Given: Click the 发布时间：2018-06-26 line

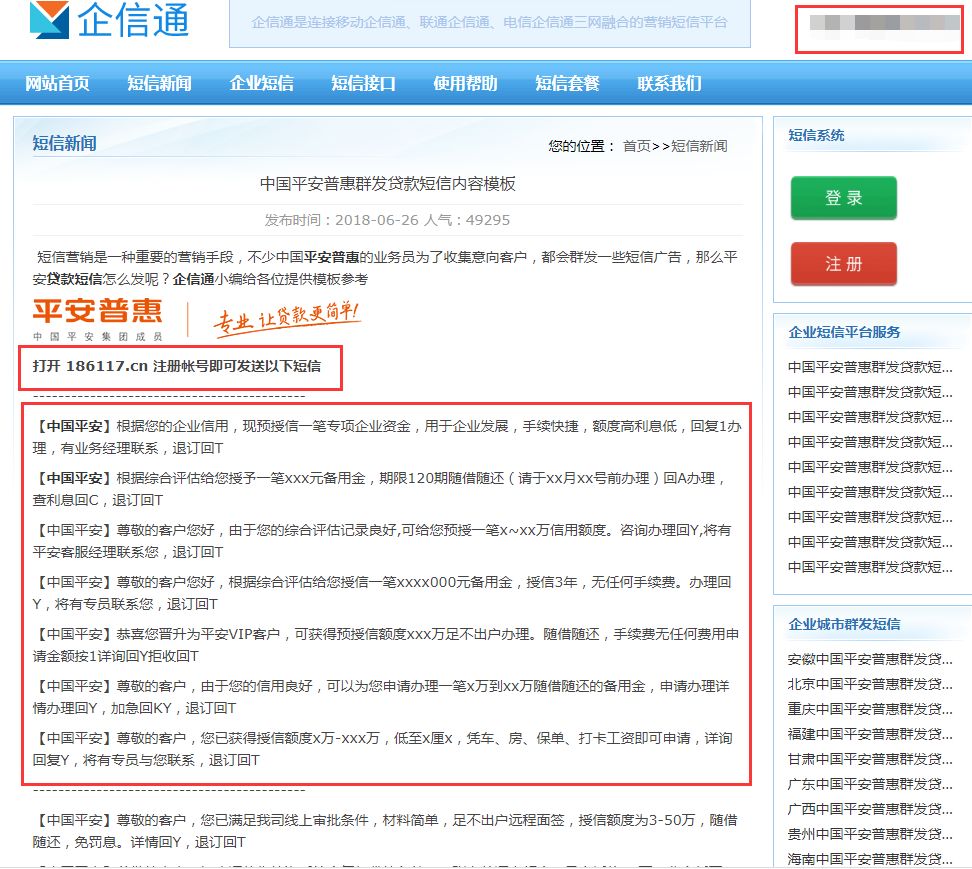Looking at the screenshot, I should coord(387,220).
